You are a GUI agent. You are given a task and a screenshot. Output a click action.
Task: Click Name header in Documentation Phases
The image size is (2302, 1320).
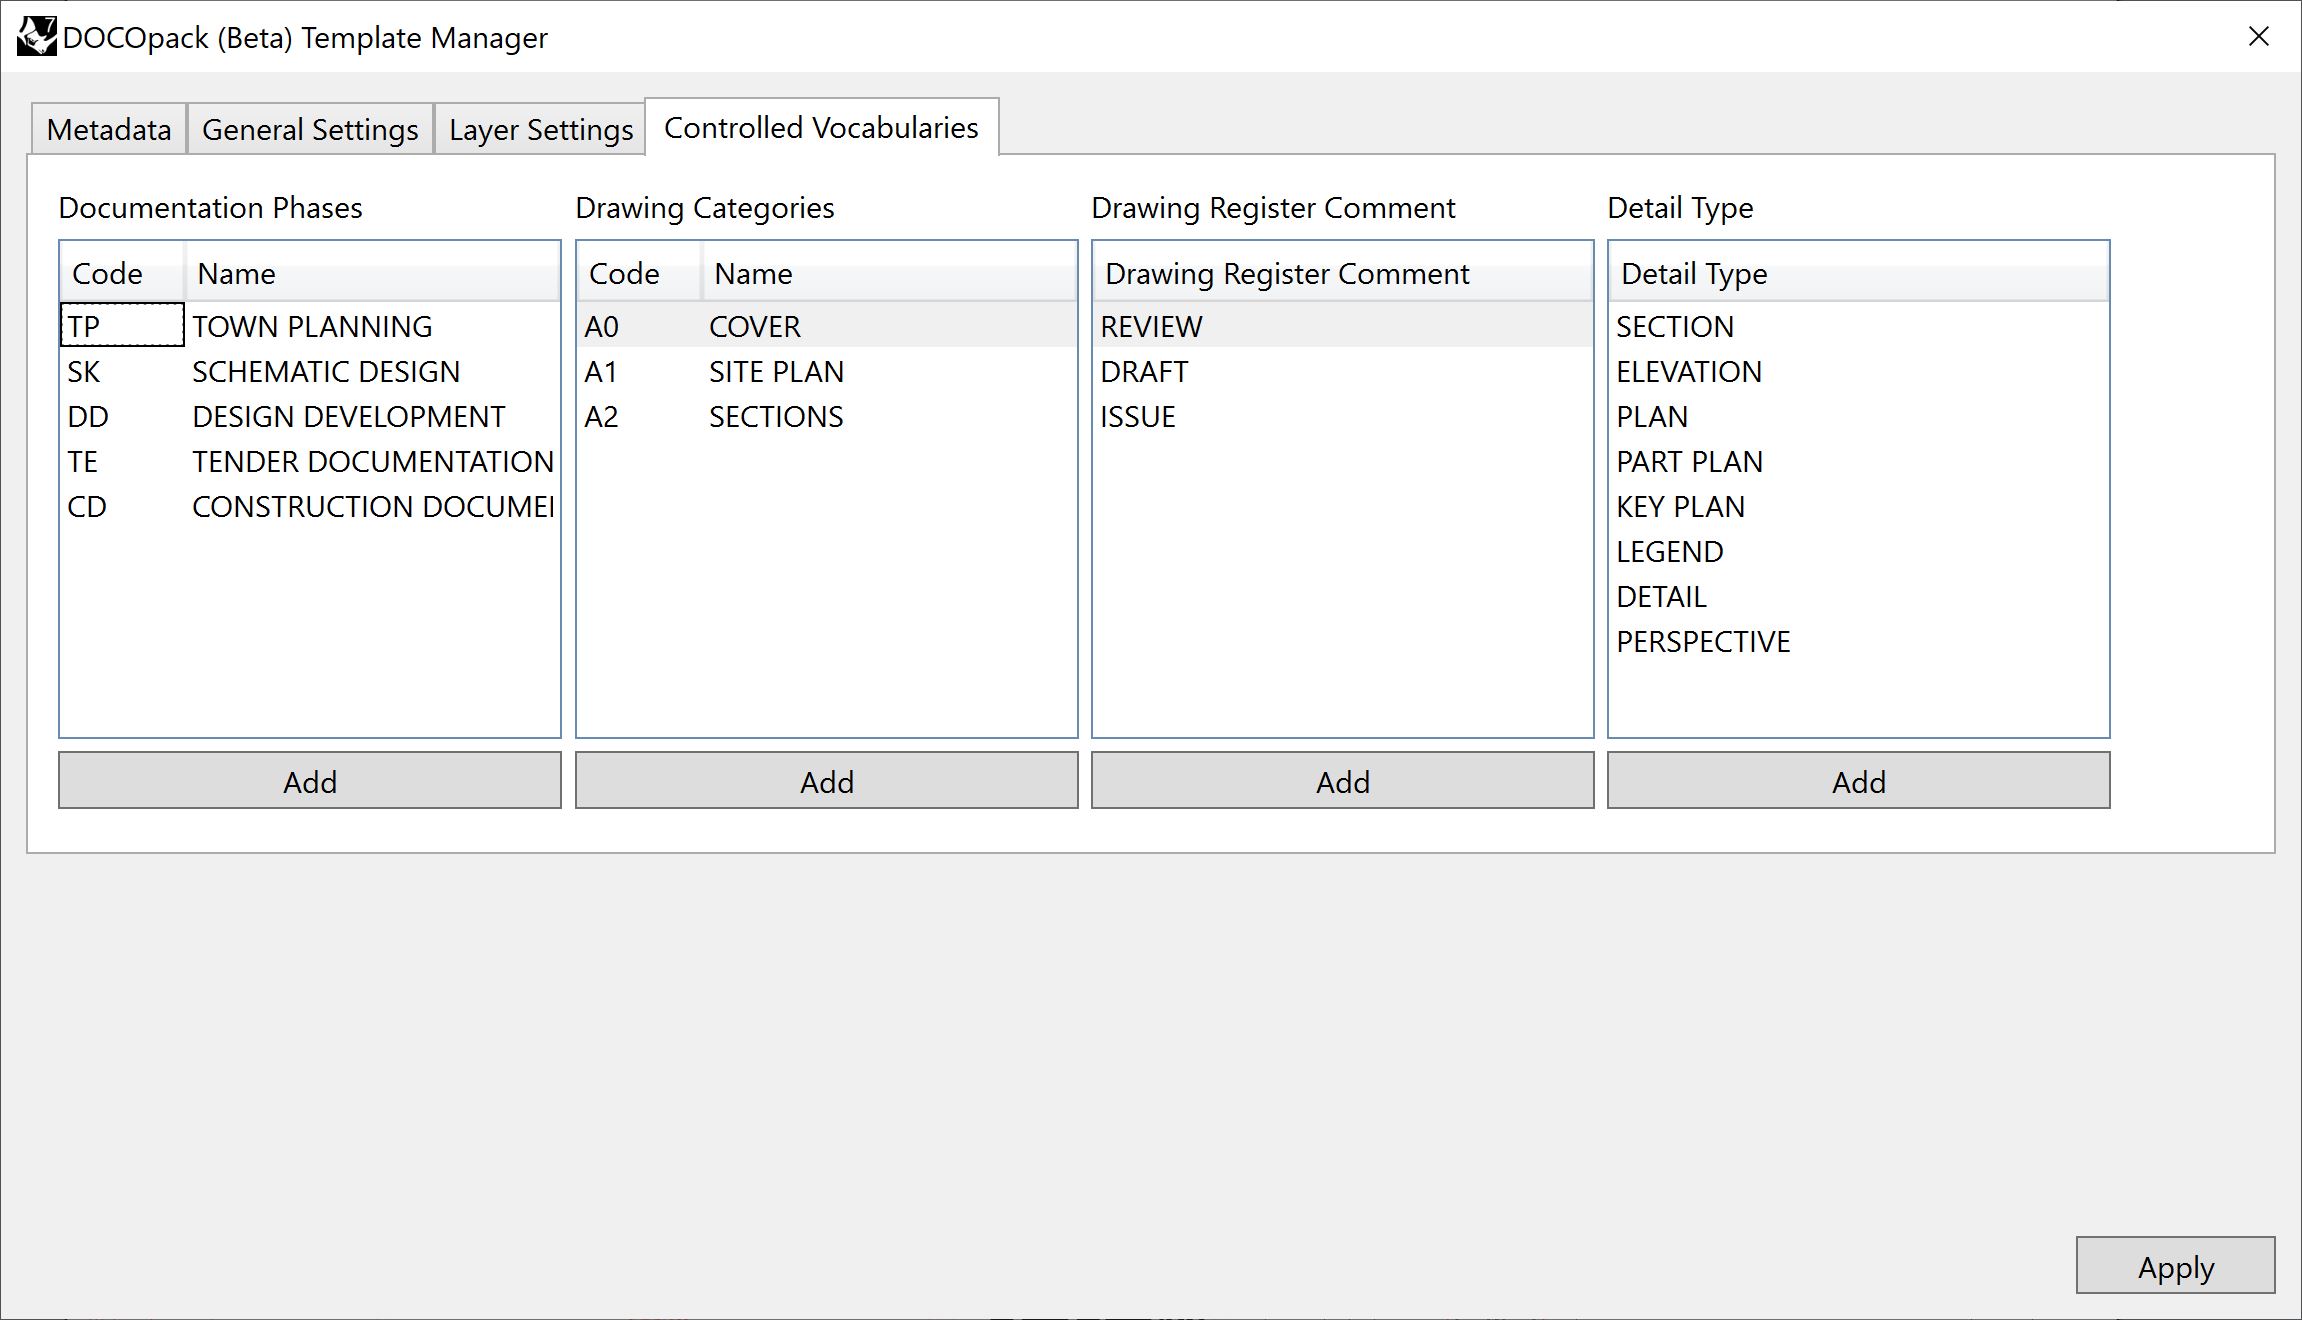(x=372, y=273)
